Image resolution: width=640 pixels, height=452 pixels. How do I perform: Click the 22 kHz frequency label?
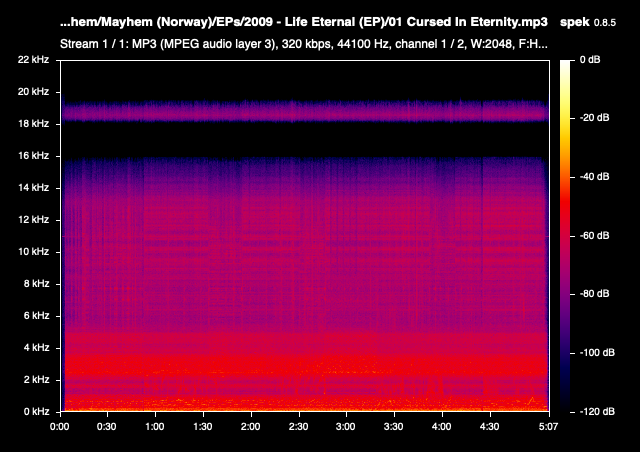33,60
